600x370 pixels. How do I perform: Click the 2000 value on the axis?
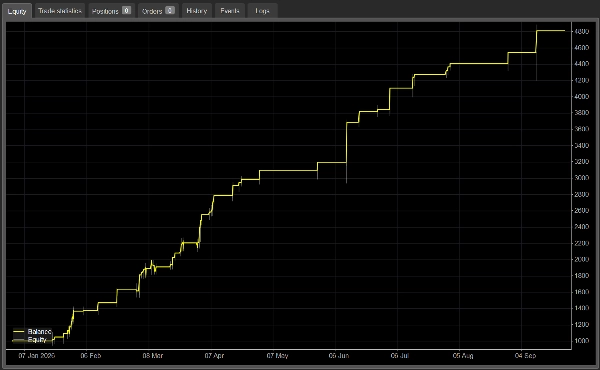point(582,259)
